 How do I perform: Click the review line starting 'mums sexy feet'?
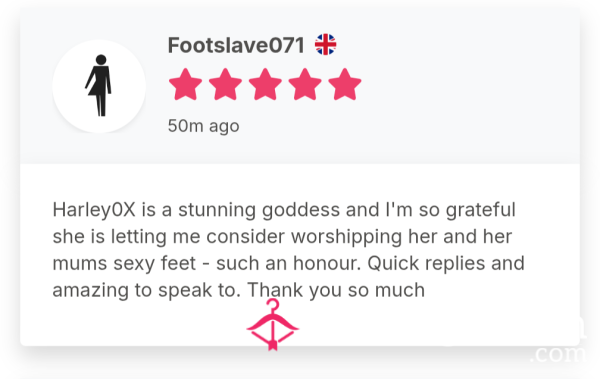(x=289, y=263)
